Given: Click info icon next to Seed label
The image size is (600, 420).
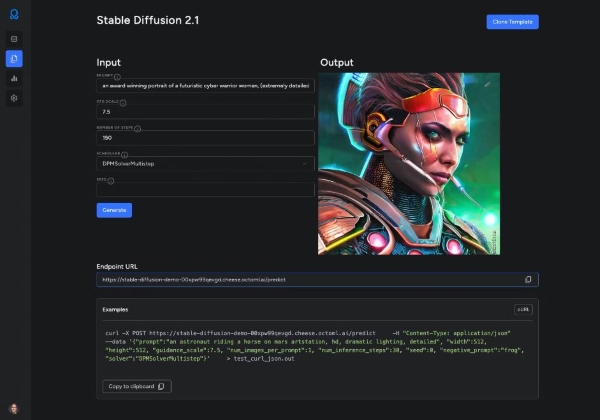Looking at the screenshot, I should [x=110, y=181].
